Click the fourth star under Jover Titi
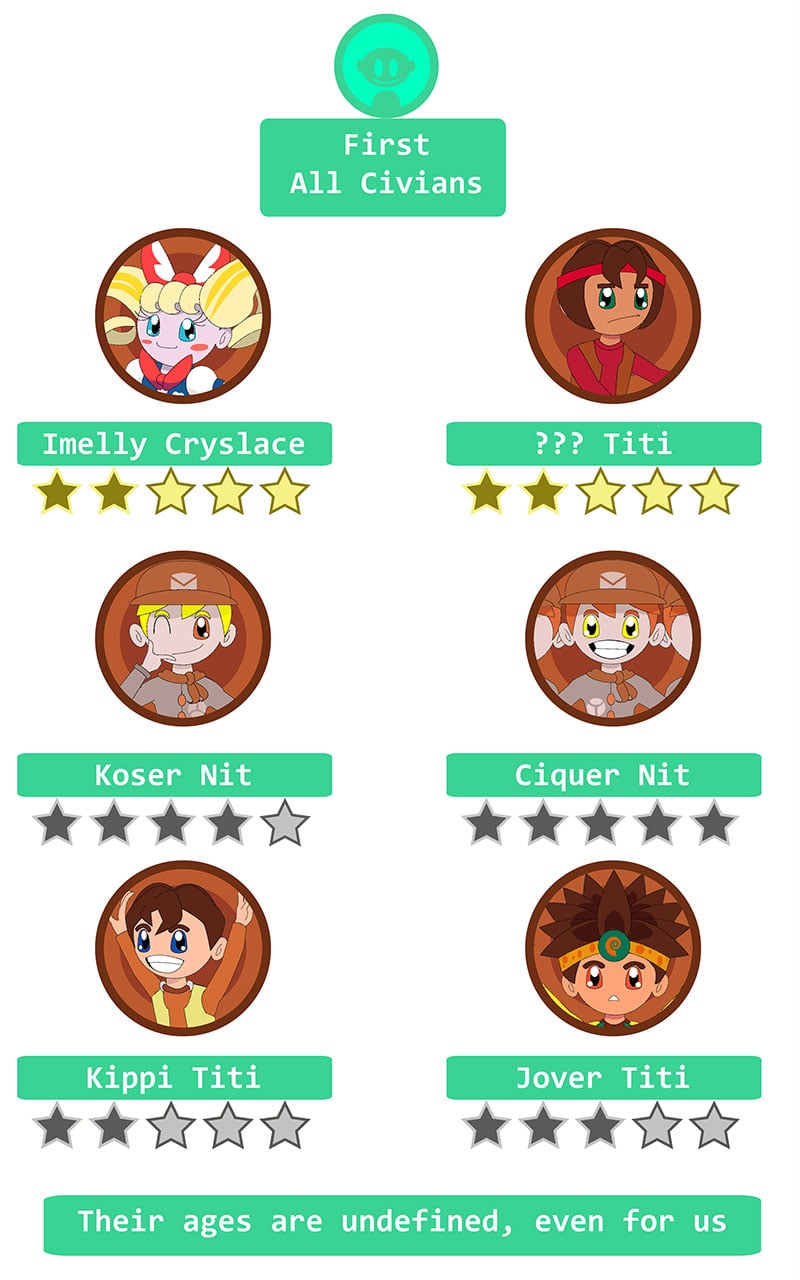The width and height of the screenshot is (800, 1280). pyautogui.click(x=658, y=1126)
